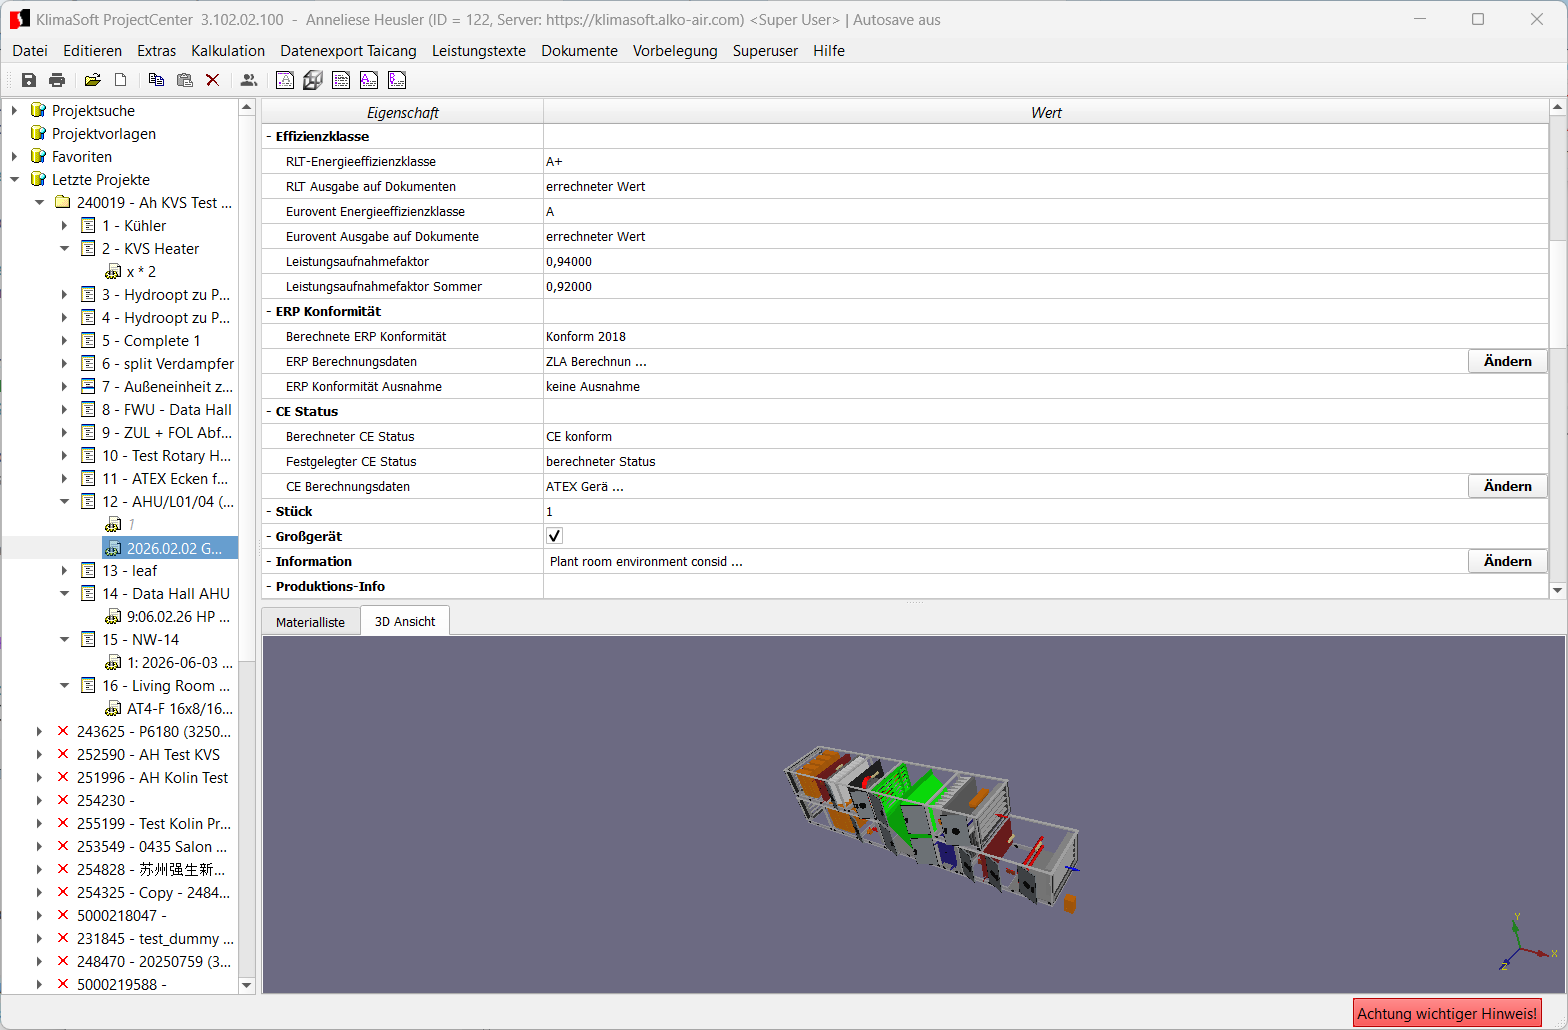Click the folder icon of project 240019
The width and height of the screenshot is (1568, 1030).
click(63, 202)
